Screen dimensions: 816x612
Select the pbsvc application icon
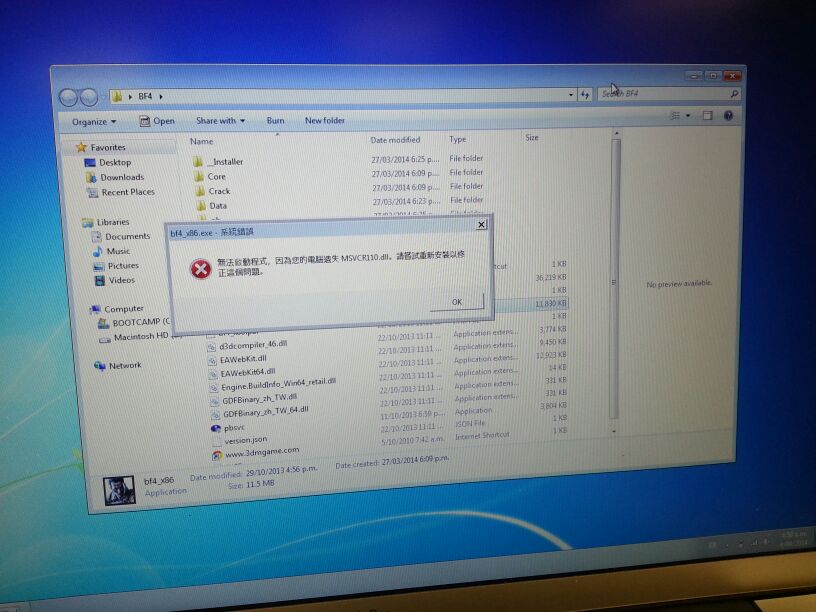click(214, 427)
